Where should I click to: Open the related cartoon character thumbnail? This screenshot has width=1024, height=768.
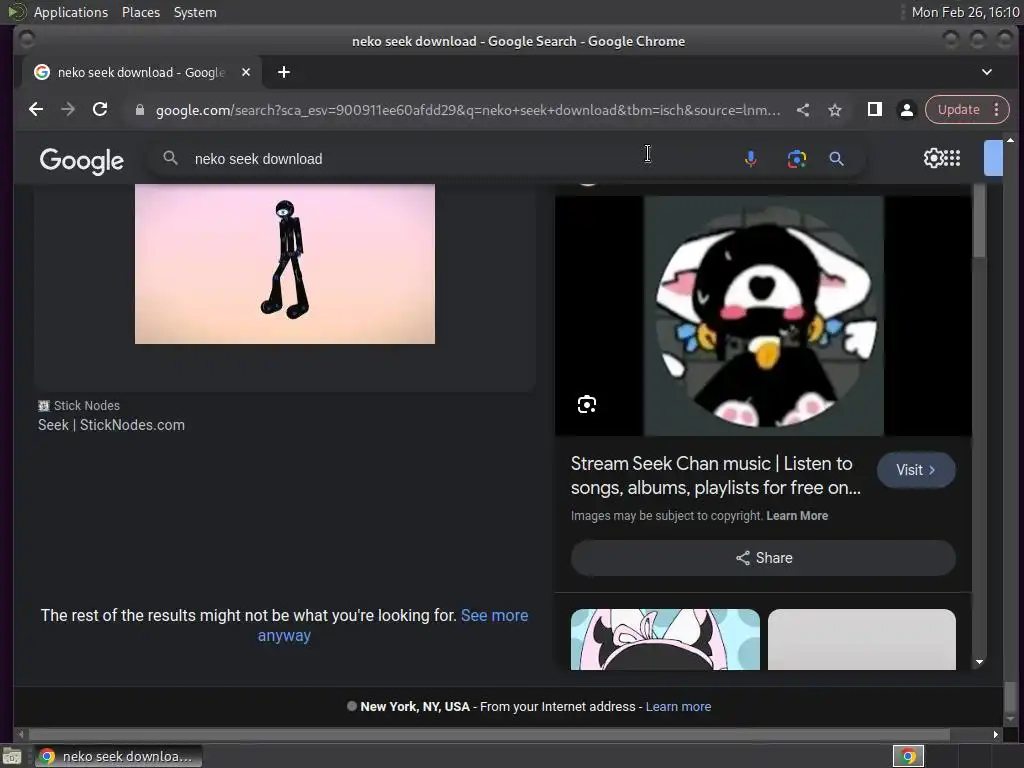point(665,639)
